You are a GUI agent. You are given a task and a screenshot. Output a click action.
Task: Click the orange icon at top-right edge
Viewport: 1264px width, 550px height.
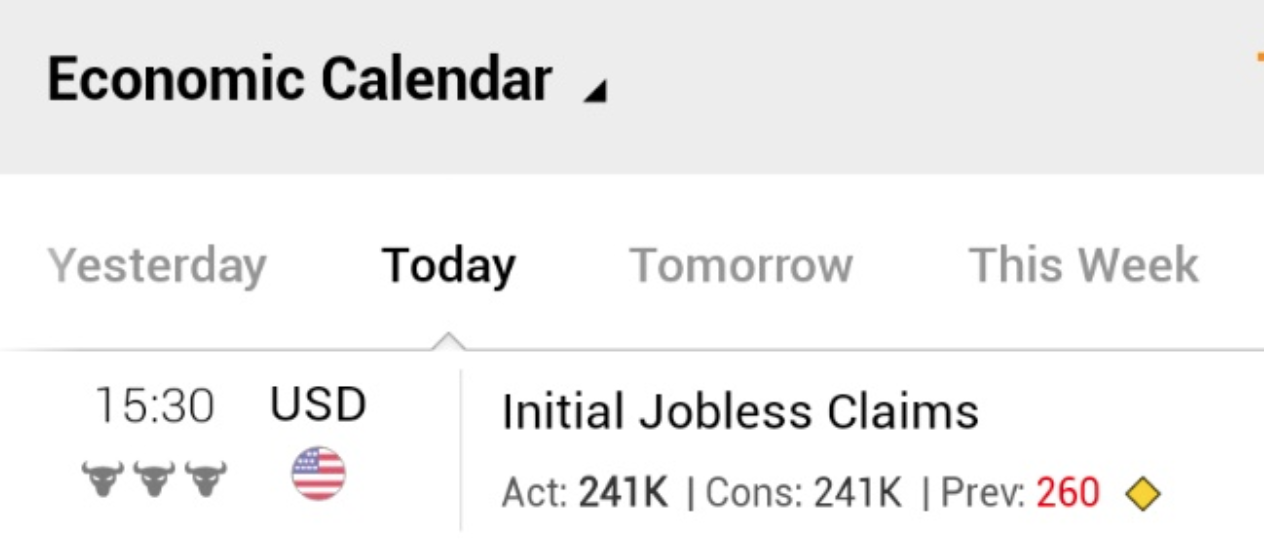pyautogui.click(x=1259, y=58)
